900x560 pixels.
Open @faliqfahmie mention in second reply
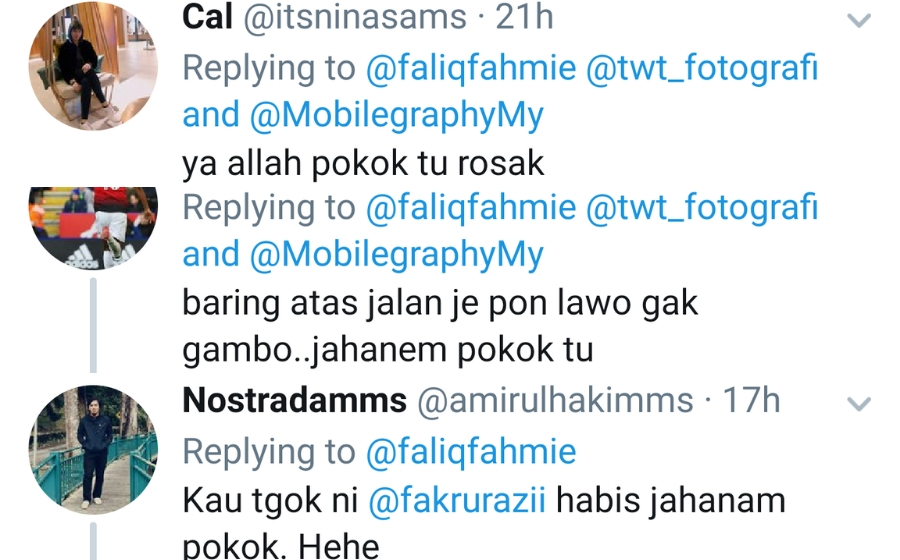click(x=471, y=208)
